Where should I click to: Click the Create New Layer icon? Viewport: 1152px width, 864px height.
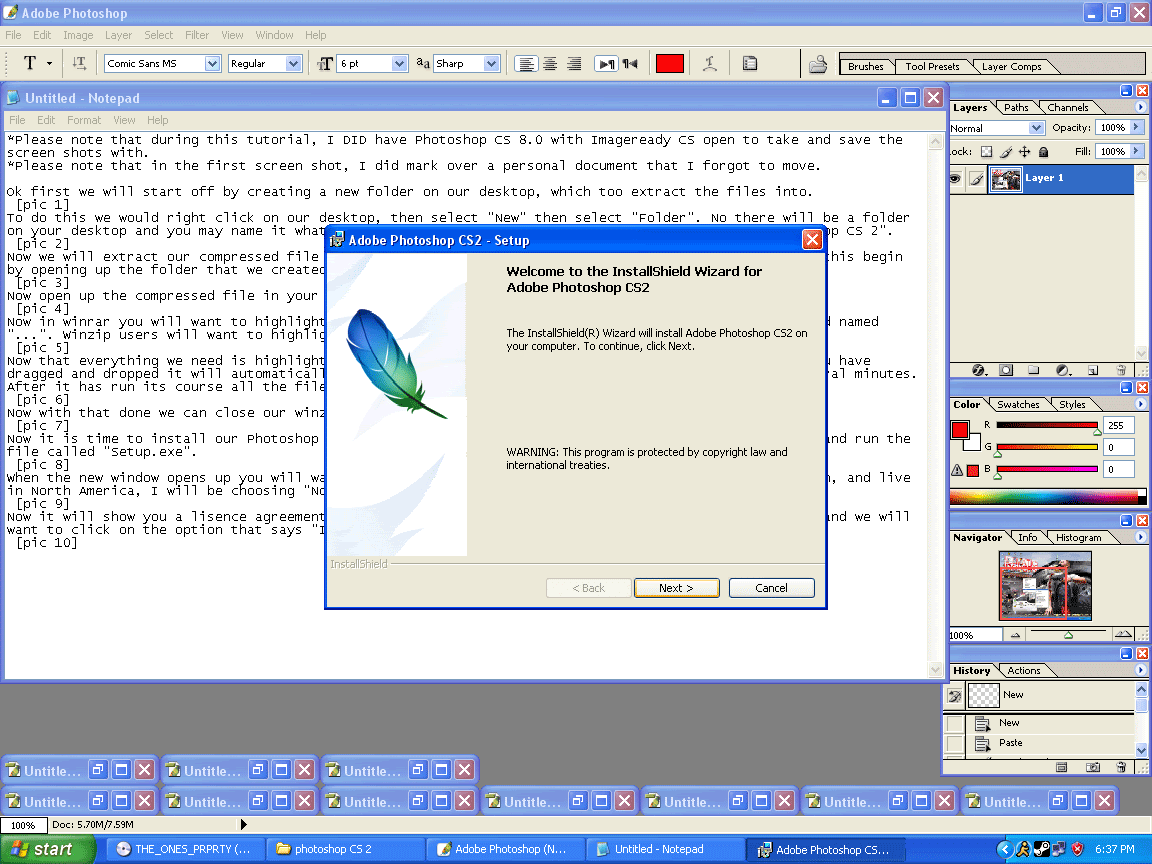point(1092,370)
